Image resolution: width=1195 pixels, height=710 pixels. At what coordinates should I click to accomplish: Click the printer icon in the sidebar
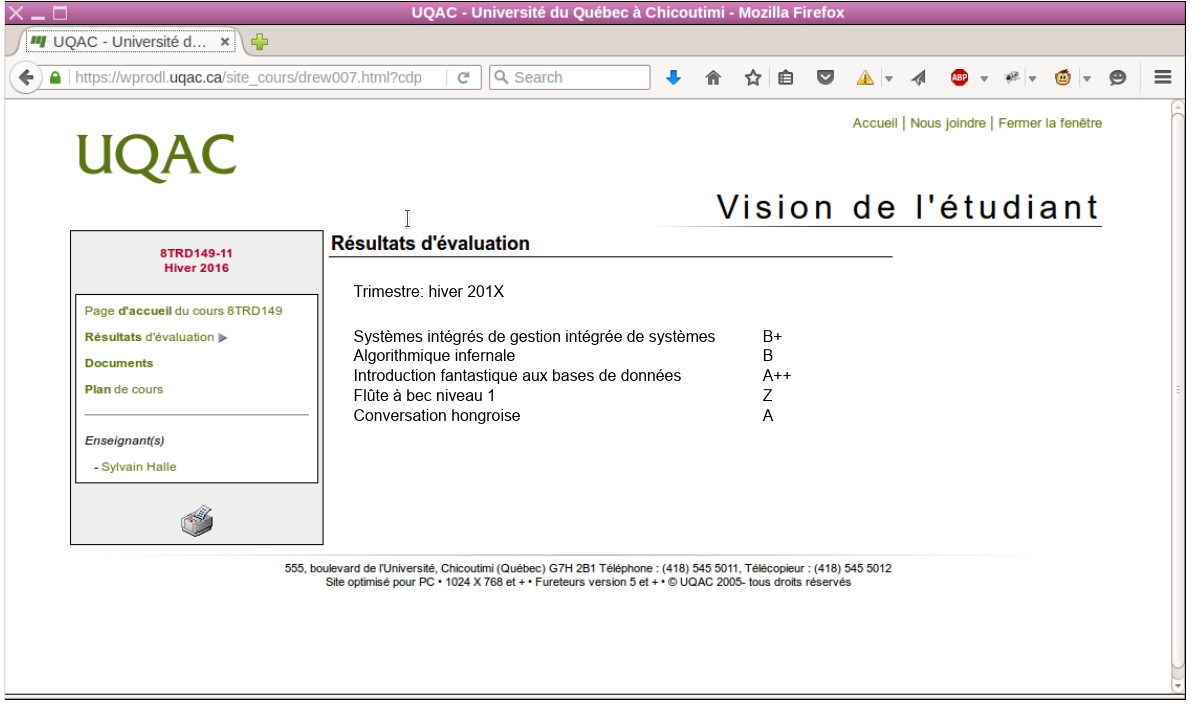[197, 520]
